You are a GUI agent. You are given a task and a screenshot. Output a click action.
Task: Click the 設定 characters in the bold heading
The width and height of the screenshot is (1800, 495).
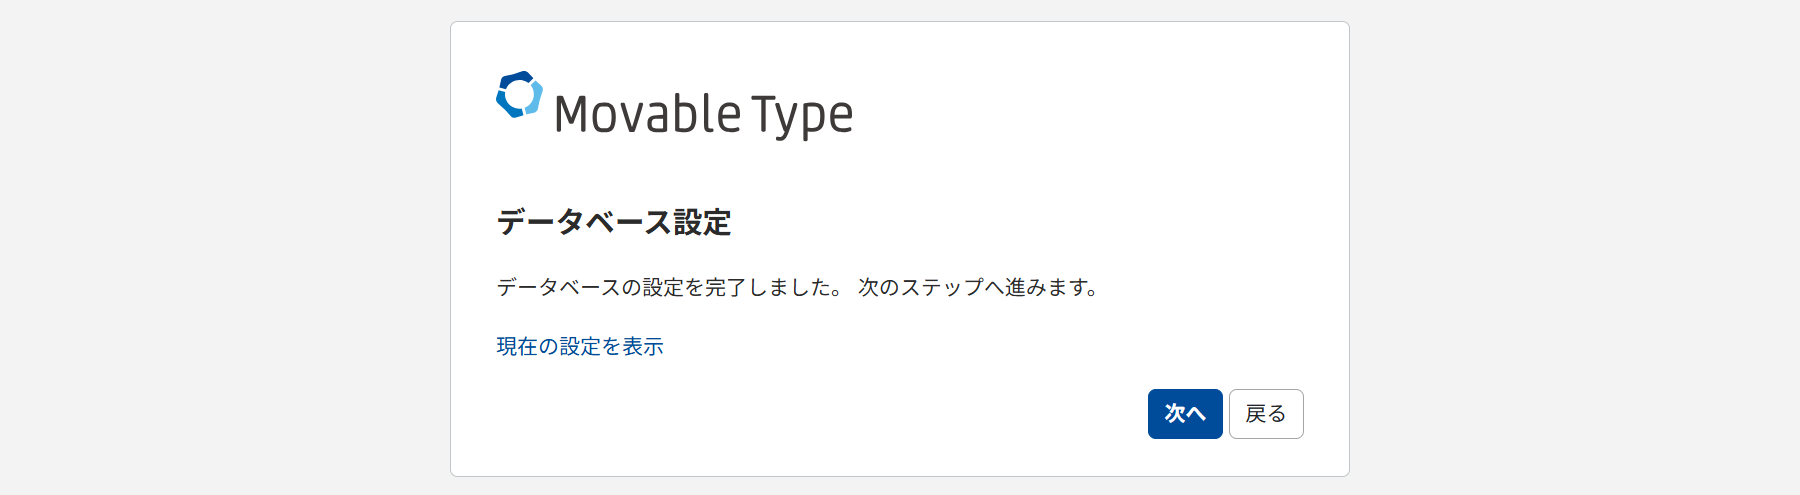(702, 222)
